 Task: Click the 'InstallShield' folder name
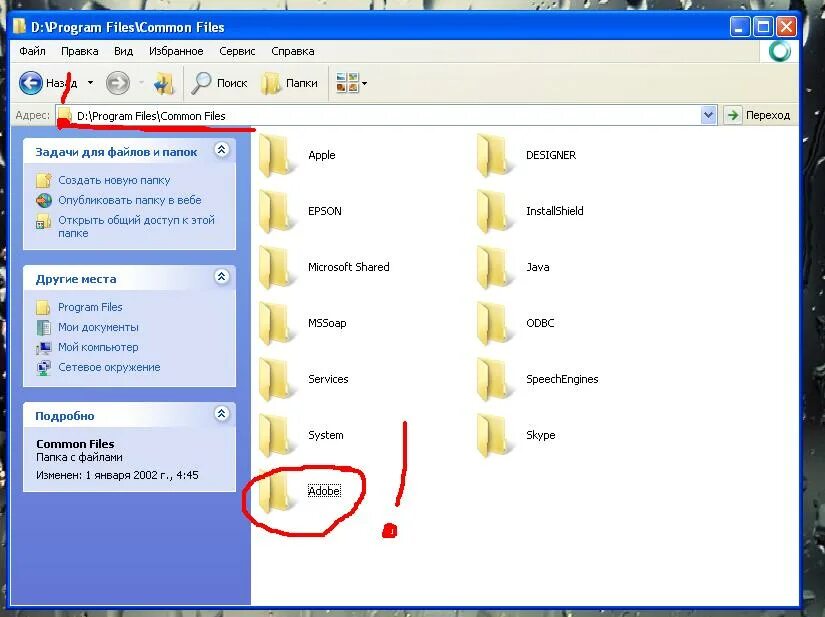pos(555,211)
